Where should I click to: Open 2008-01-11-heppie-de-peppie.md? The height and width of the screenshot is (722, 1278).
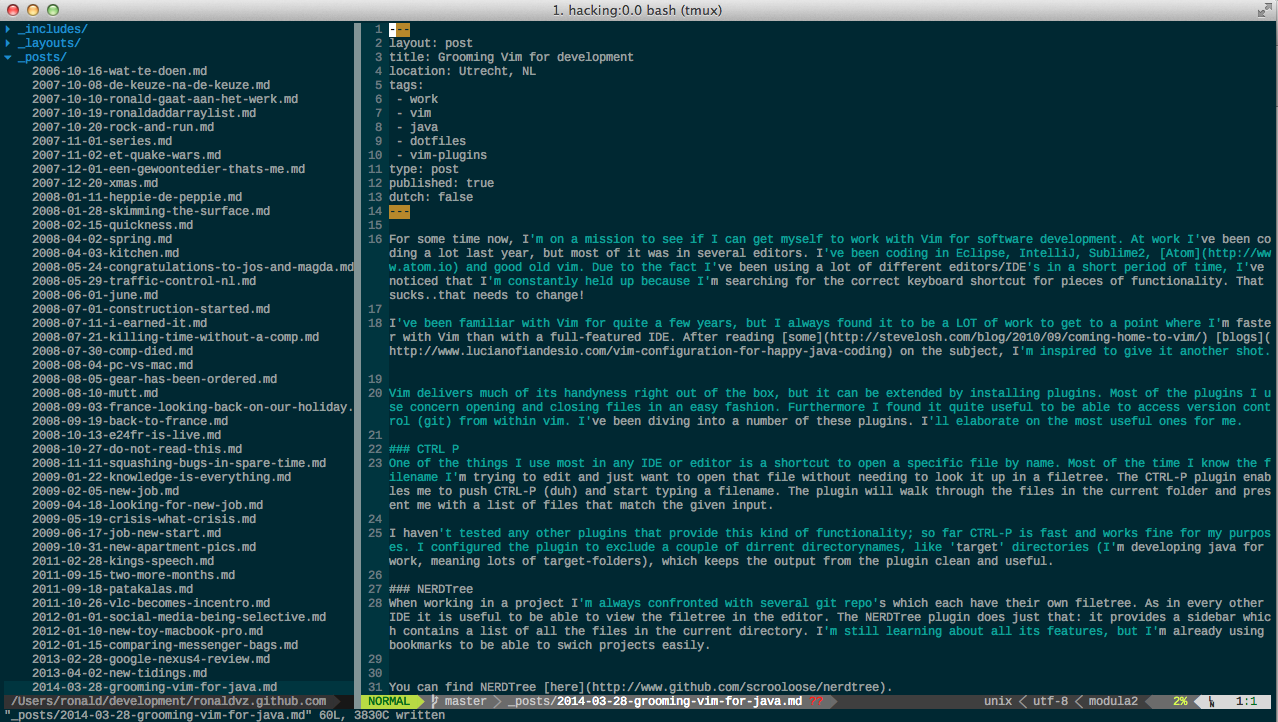(x=137, y=197)
